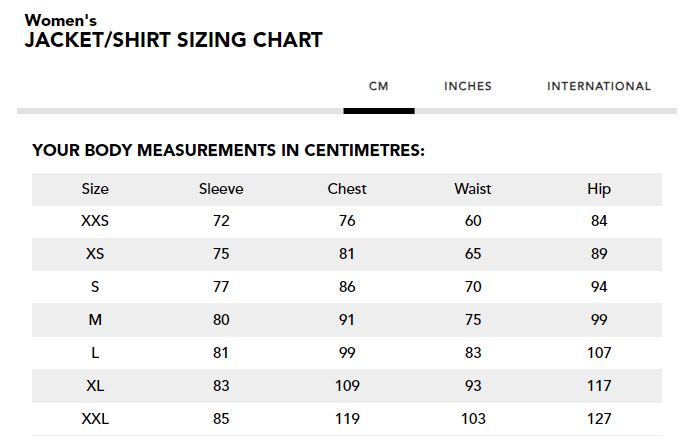Select the XXL size row label

pos(95,419)
